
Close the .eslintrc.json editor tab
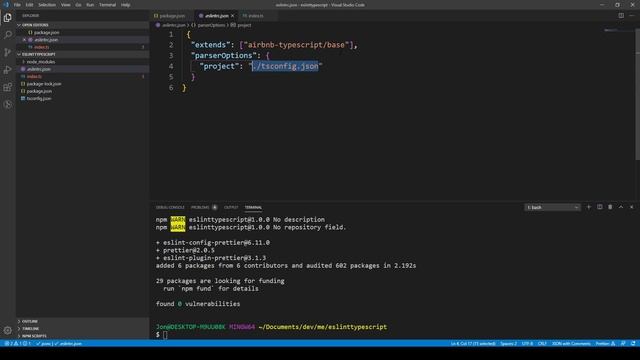[233, 16]
